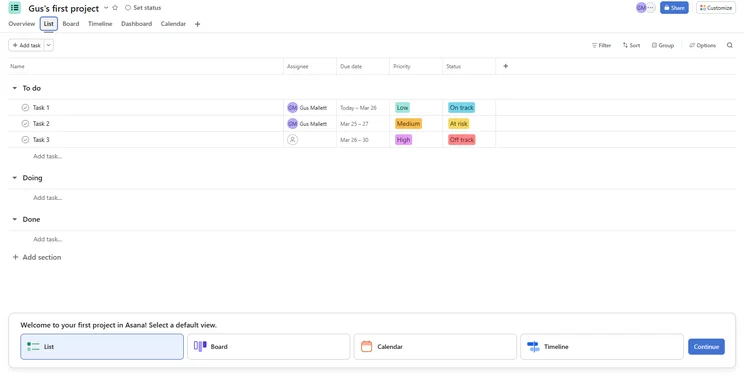744x377 pixels.
Task: Add a new column with plus icon
Action: 505,66
